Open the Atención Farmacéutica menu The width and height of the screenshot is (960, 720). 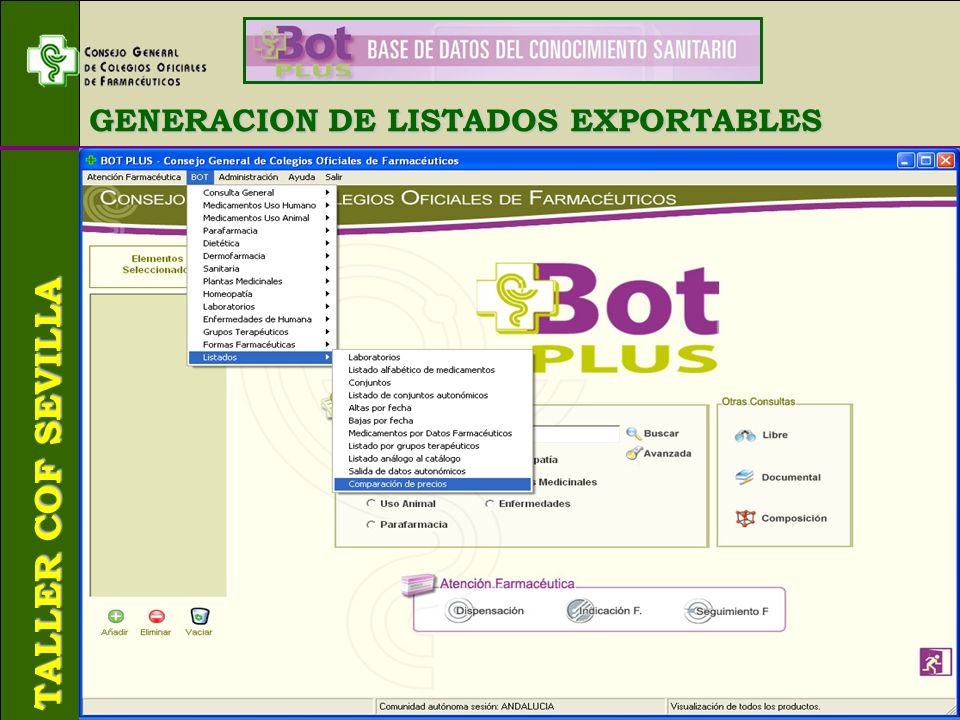pyautogui.click(x=134, y=177)
